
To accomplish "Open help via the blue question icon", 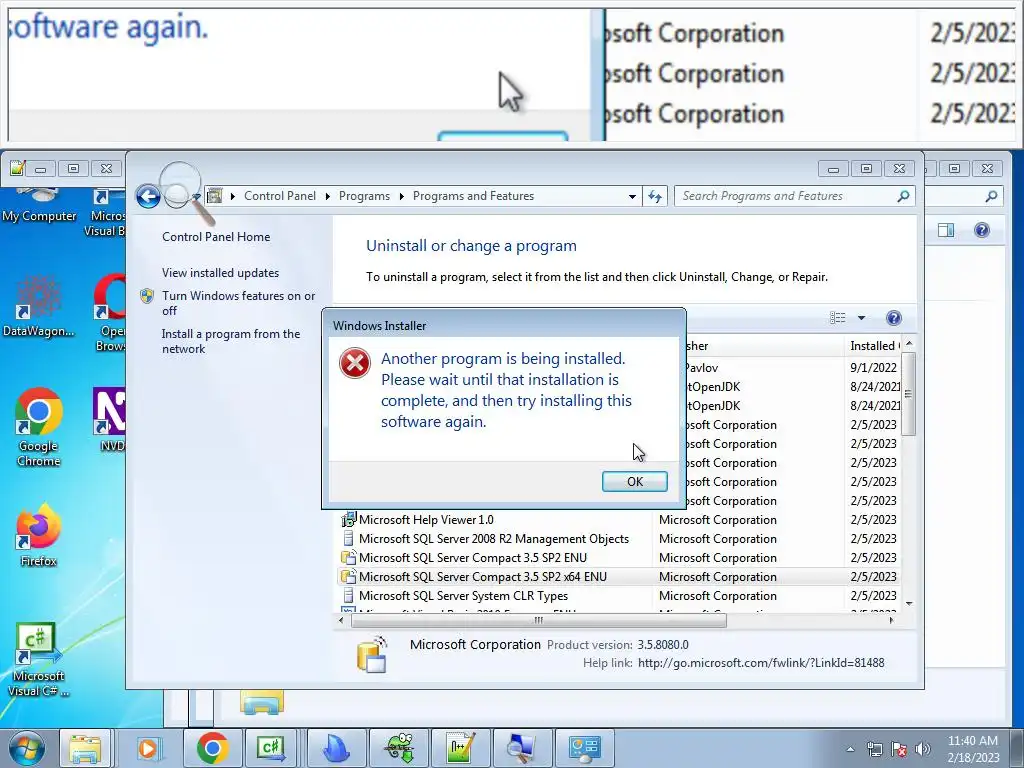I will pyautogui.click(x=893, y=318).
